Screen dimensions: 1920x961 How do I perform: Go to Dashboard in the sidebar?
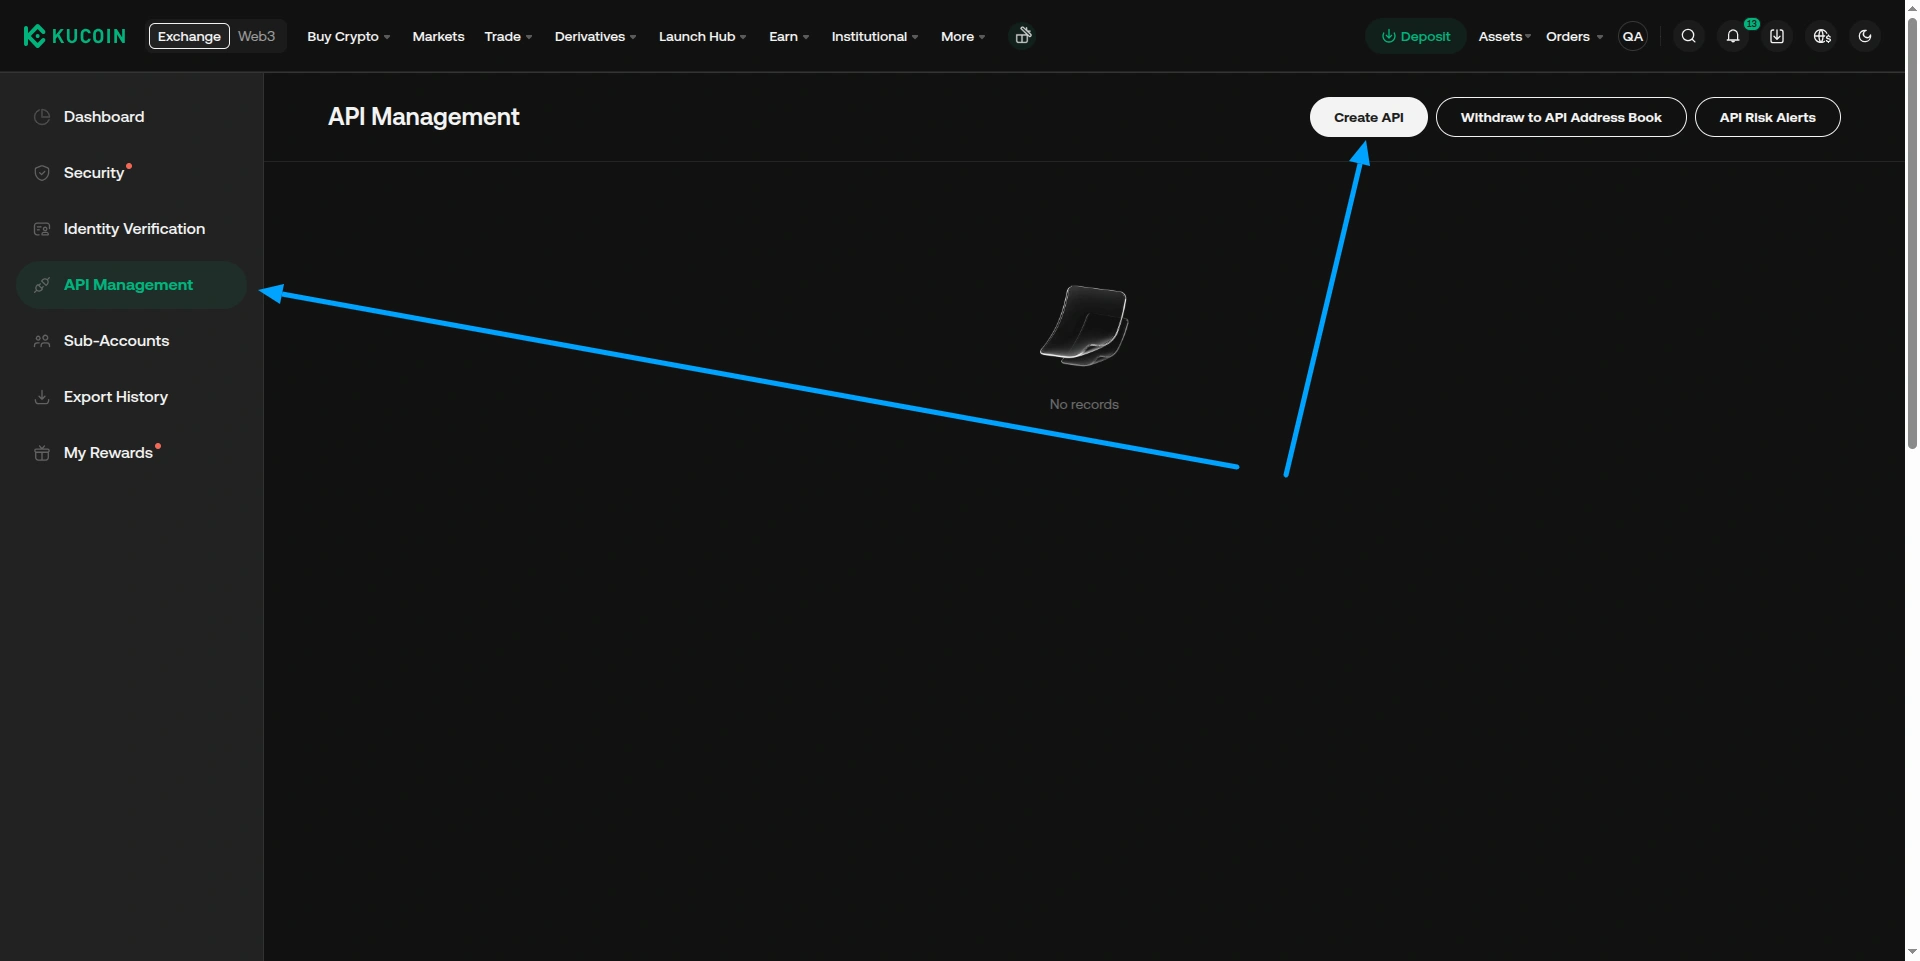[131, 117]
